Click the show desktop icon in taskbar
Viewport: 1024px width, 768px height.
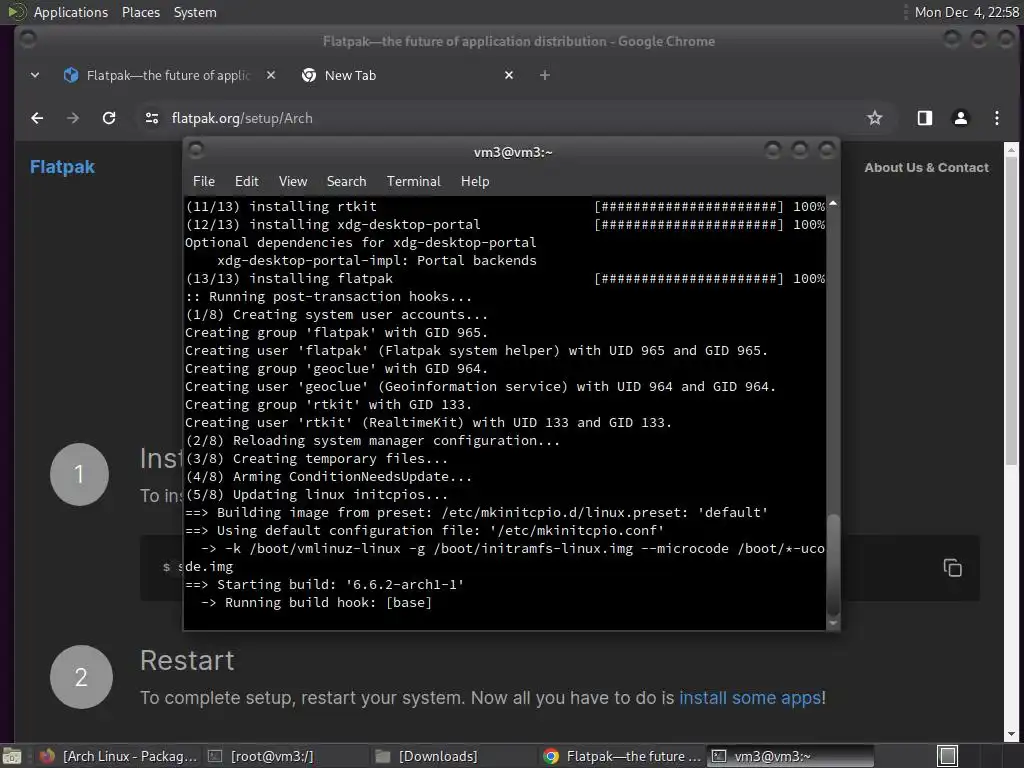pyautogui.click(x=12, y=756)
